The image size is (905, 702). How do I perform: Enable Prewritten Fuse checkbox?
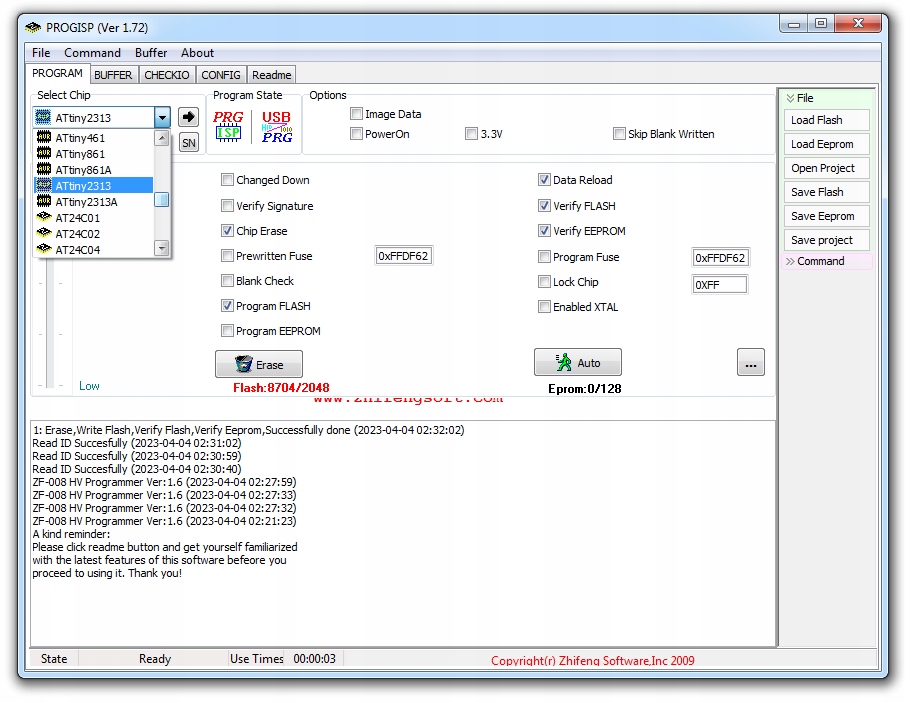(227, 256)
